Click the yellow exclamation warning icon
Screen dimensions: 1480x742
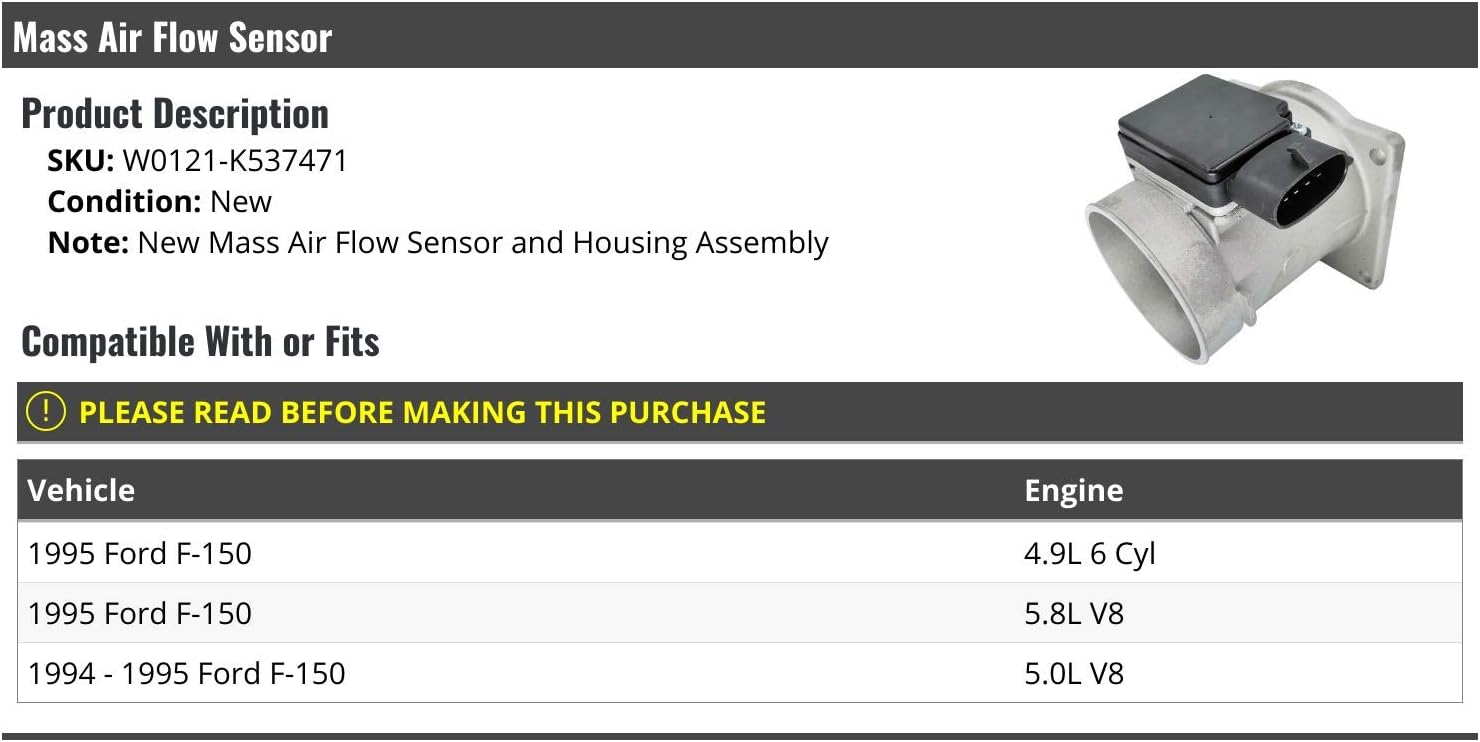pyautogui.click(x=45, y=412)
